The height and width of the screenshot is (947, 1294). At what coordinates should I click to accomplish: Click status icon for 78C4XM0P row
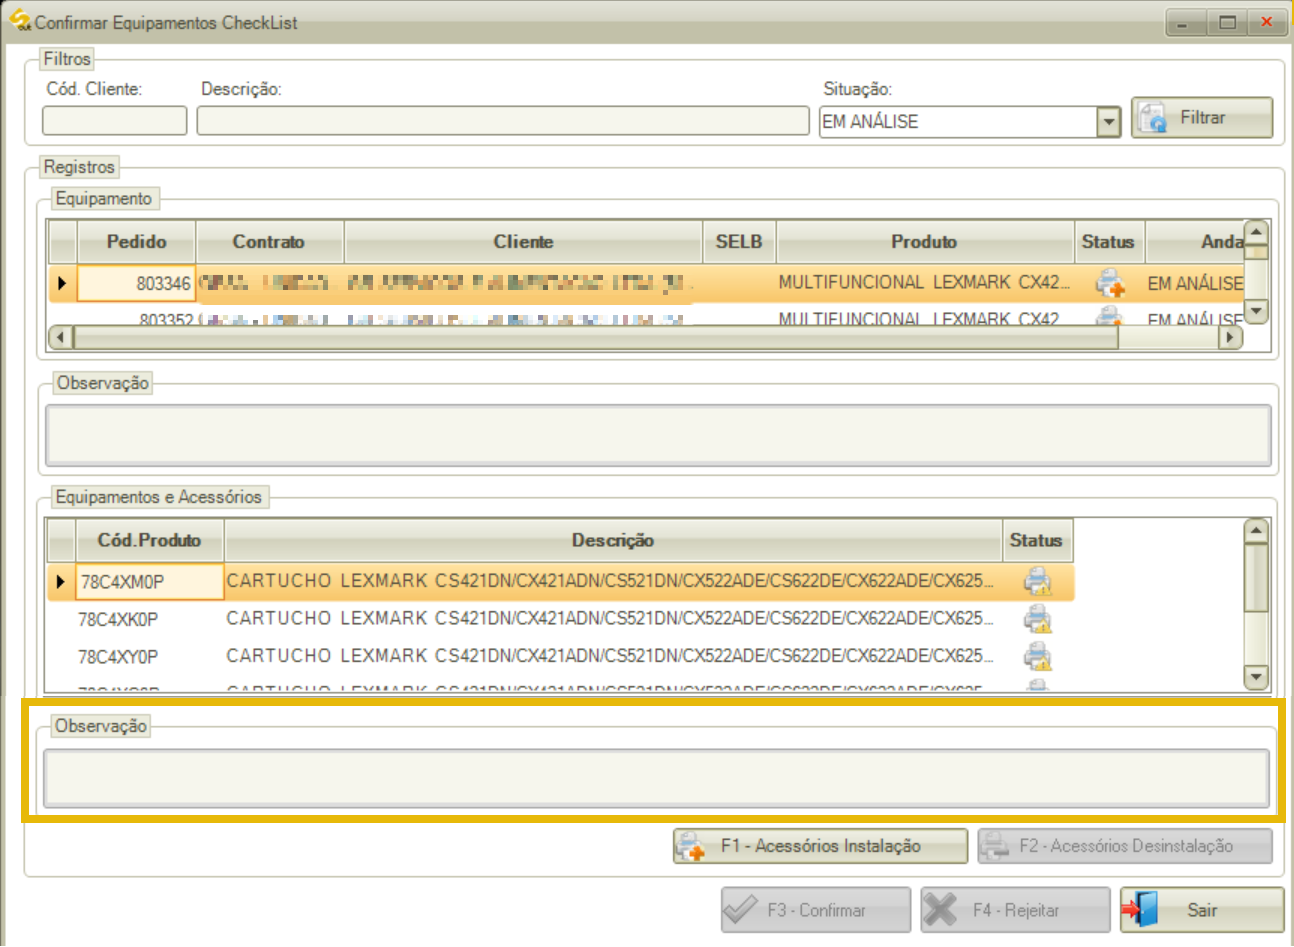[1038, 582]
